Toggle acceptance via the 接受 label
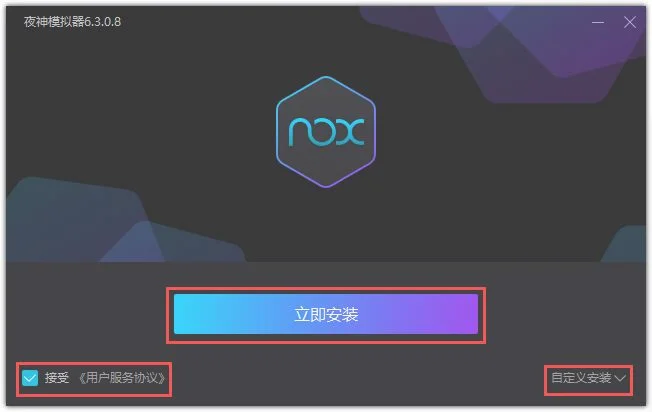The width and height of the screenshot is (652, 412). 57,378
